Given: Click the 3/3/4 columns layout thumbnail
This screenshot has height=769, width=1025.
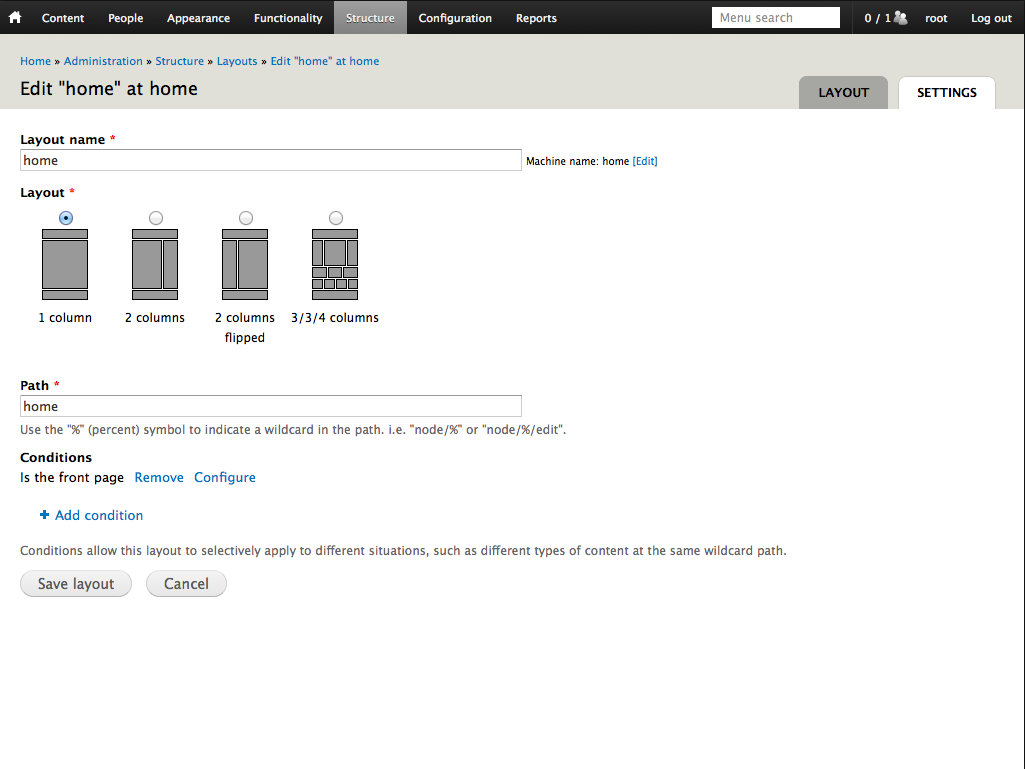Looking at the screenshot, I should point(335,264).
